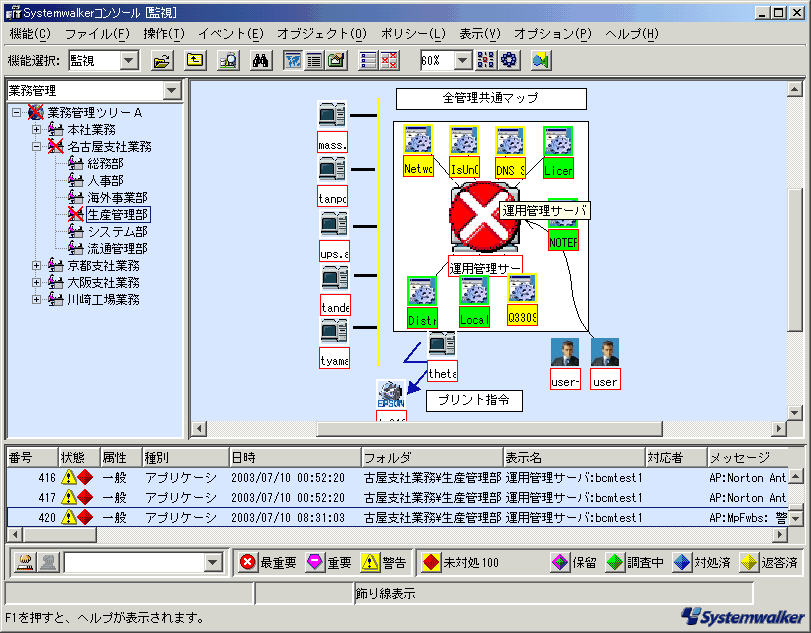Select システム部 in the tree

(x=117, y=231)
